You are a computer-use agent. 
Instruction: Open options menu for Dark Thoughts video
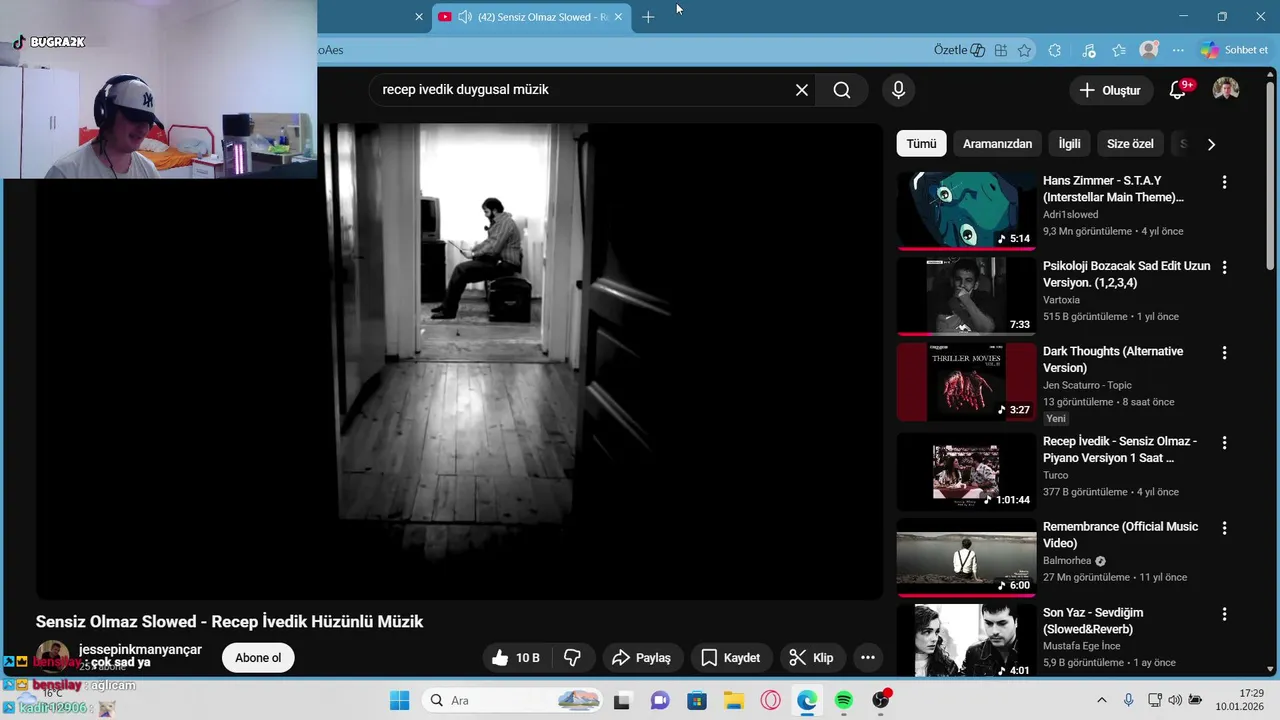(x=1224, y=353)
